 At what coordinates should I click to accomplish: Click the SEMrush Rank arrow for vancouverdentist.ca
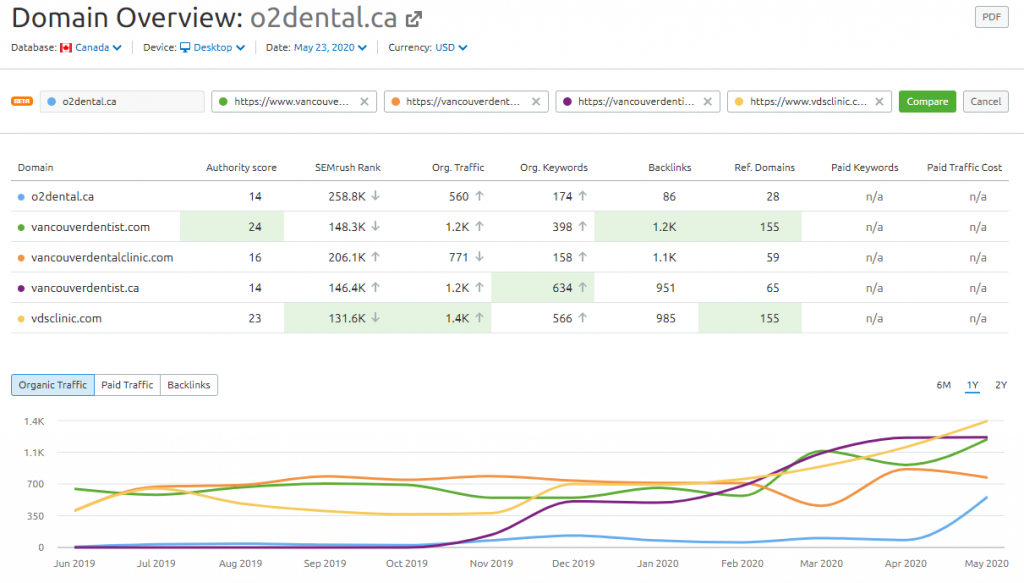[376, 287]
